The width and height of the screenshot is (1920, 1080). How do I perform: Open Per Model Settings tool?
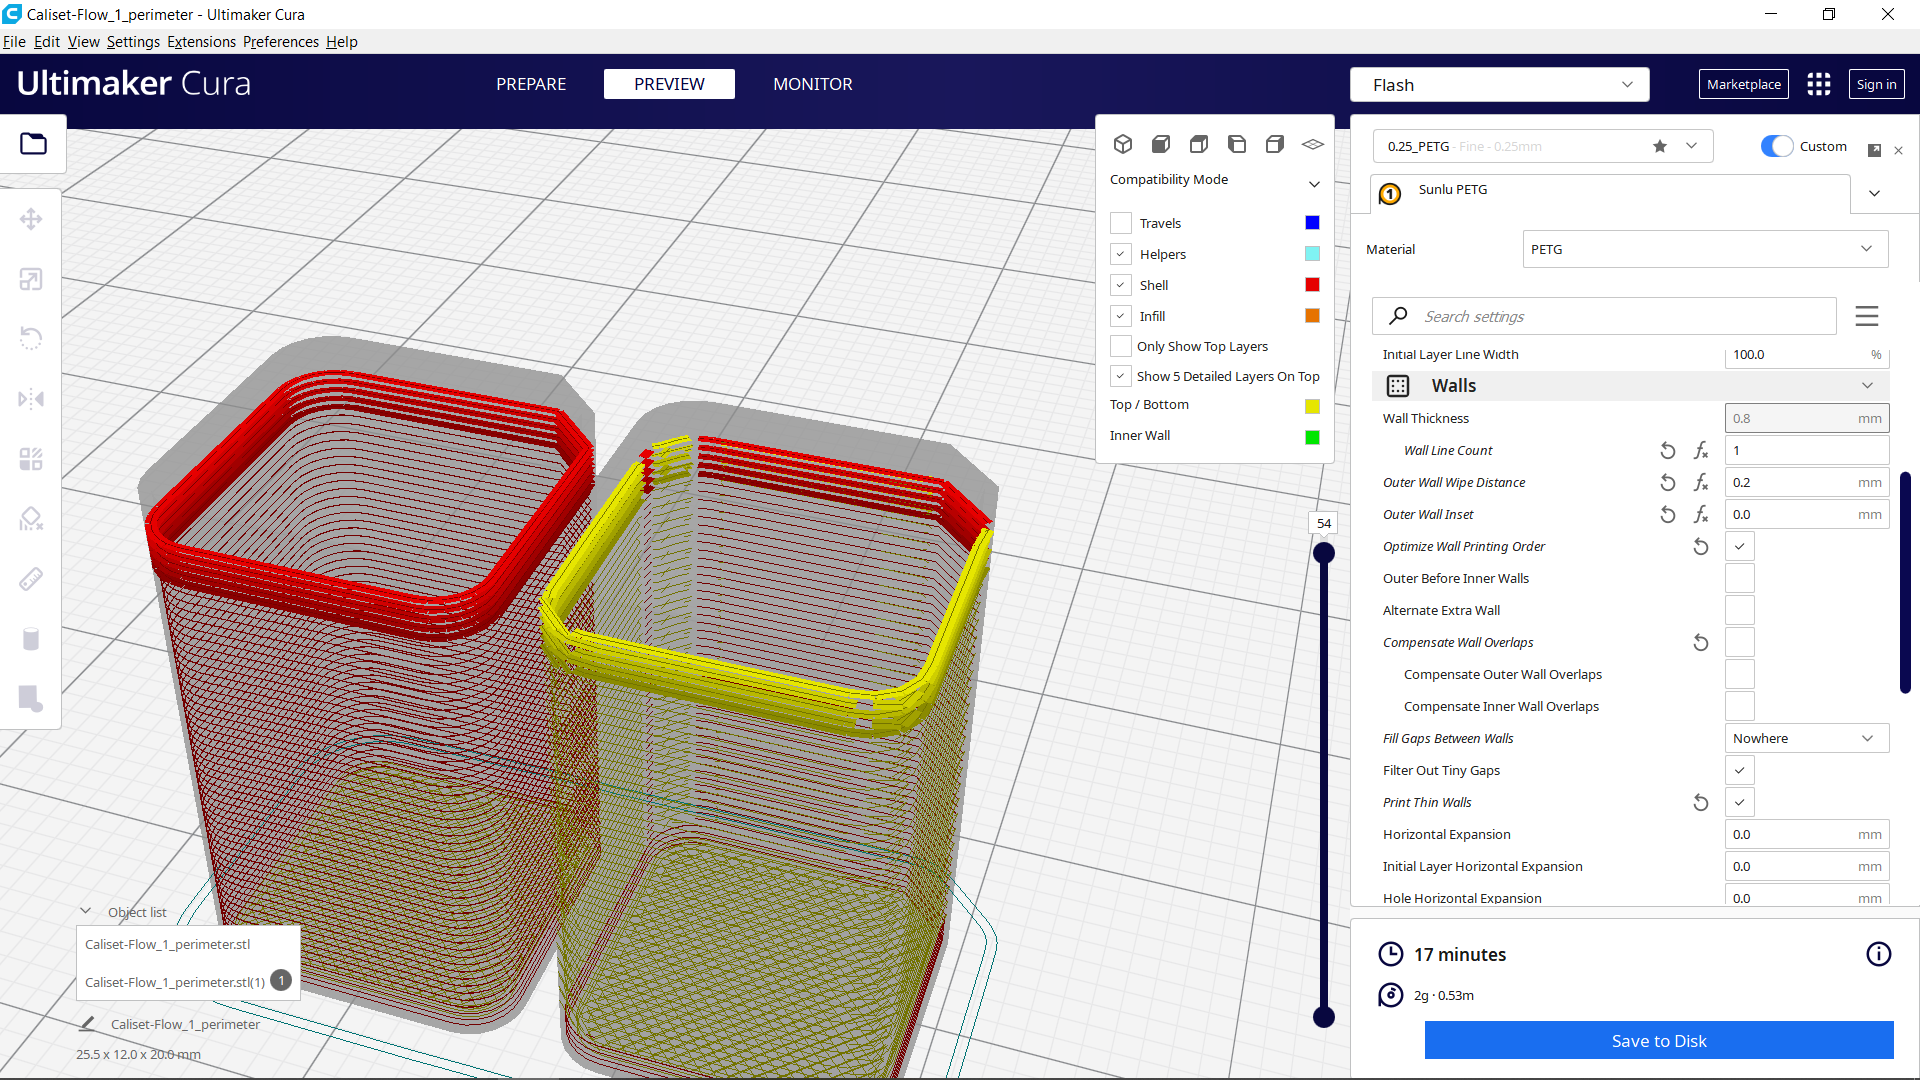click(x=31, y=458)
